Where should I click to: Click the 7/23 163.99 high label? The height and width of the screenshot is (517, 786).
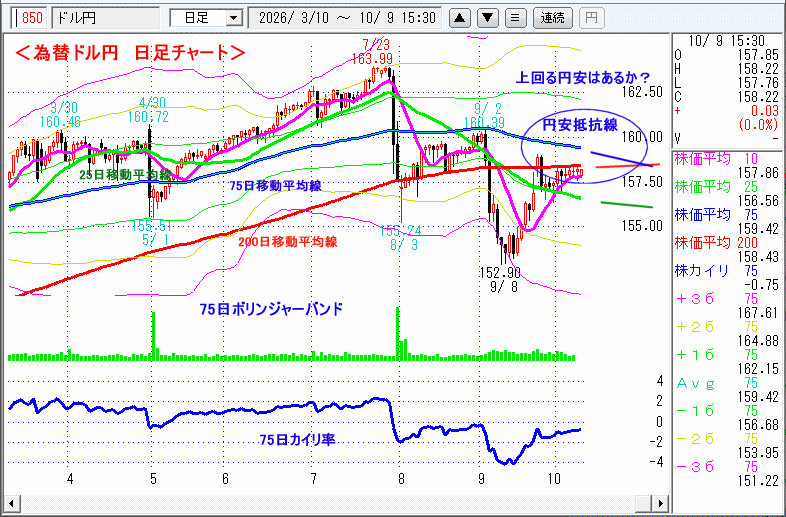click(372, 51)
